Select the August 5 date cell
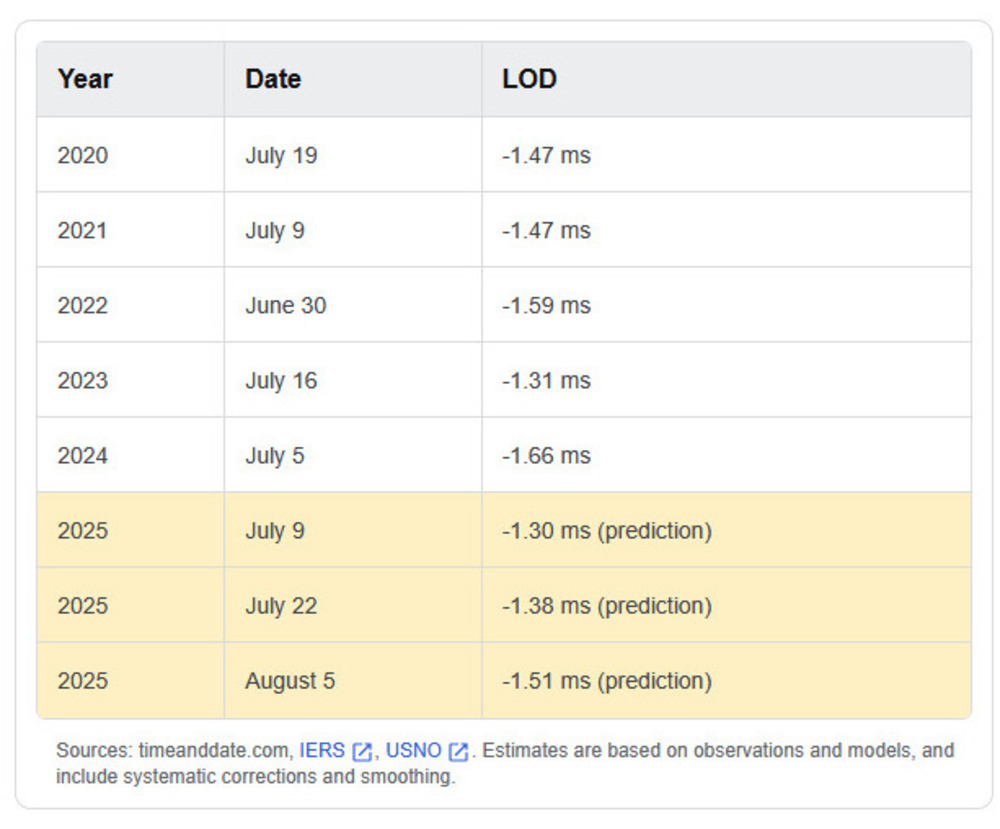Screen dimensions: 1000x829 [x=290, y=680]
